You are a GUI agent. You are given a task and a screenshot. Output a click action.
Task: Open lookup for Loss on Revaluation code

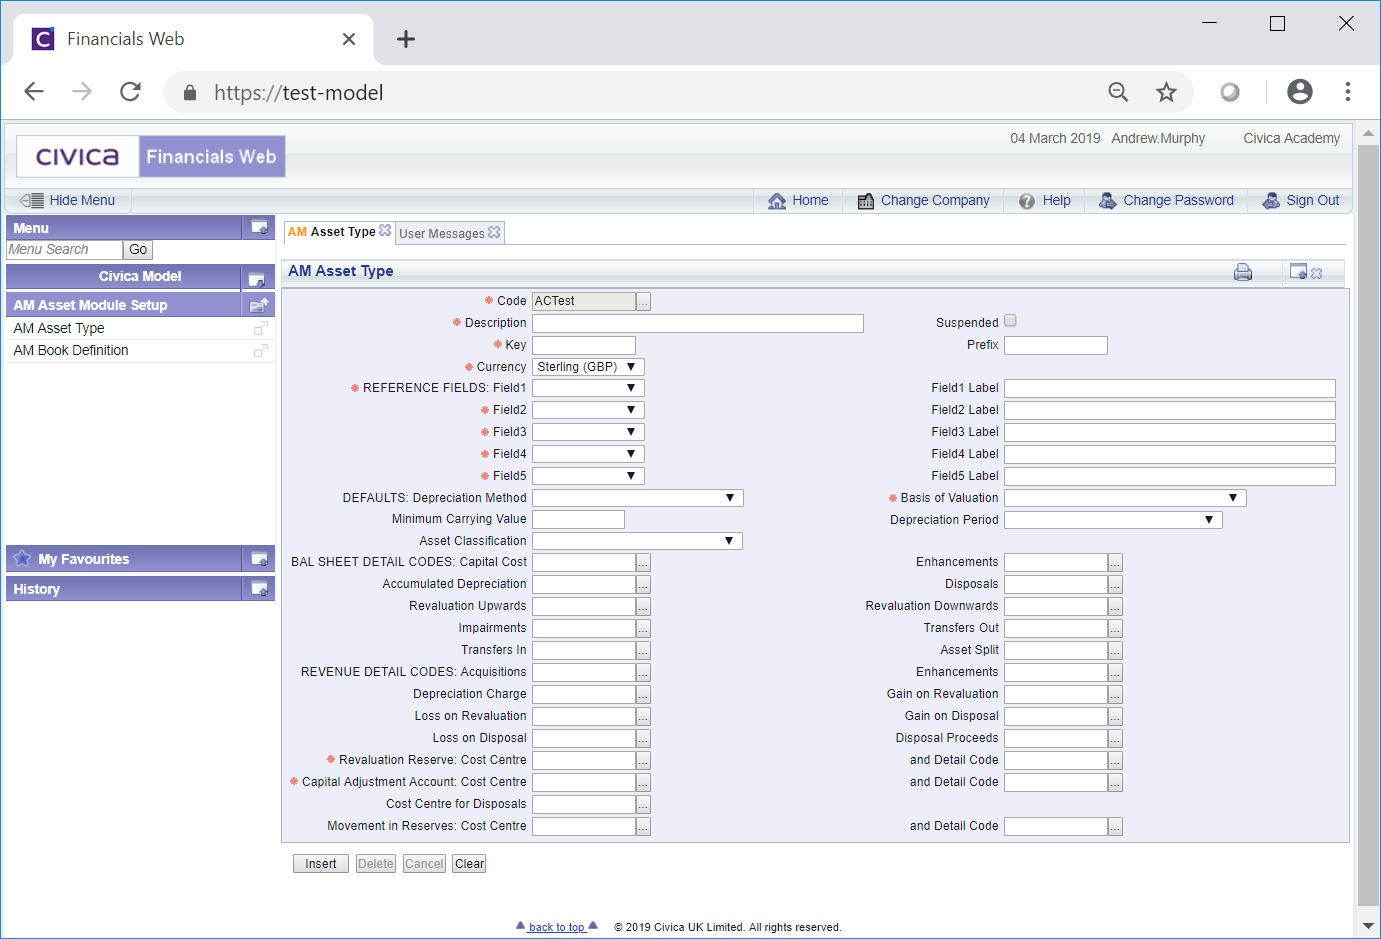coord(643,717)
